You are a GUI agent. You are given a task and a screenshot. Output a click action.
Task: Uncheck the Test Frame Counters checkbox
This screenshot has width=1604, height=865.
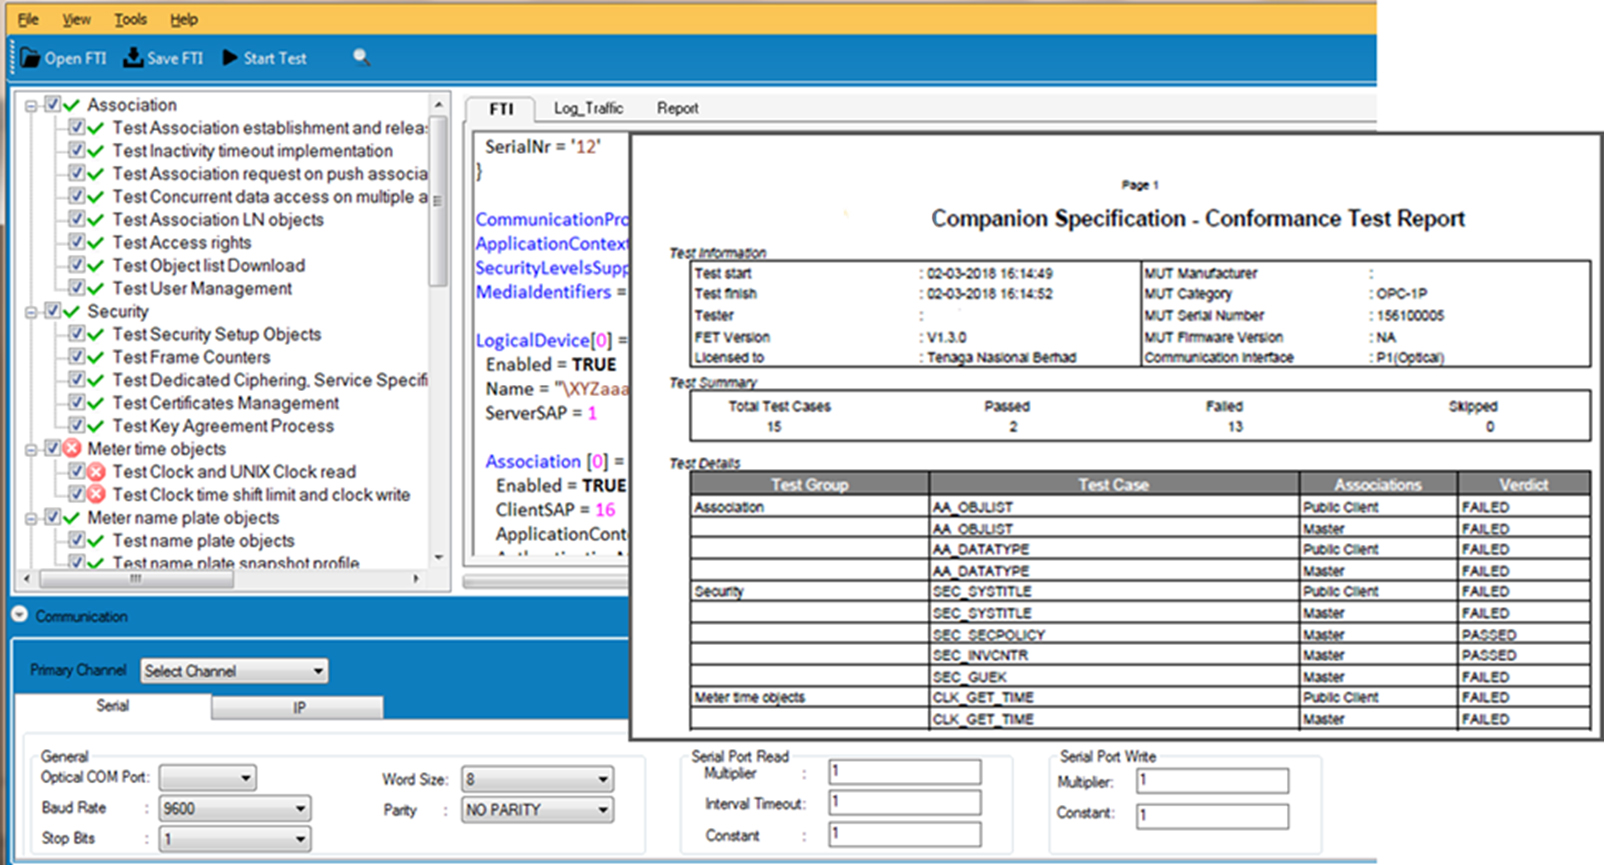coord(76,357)
